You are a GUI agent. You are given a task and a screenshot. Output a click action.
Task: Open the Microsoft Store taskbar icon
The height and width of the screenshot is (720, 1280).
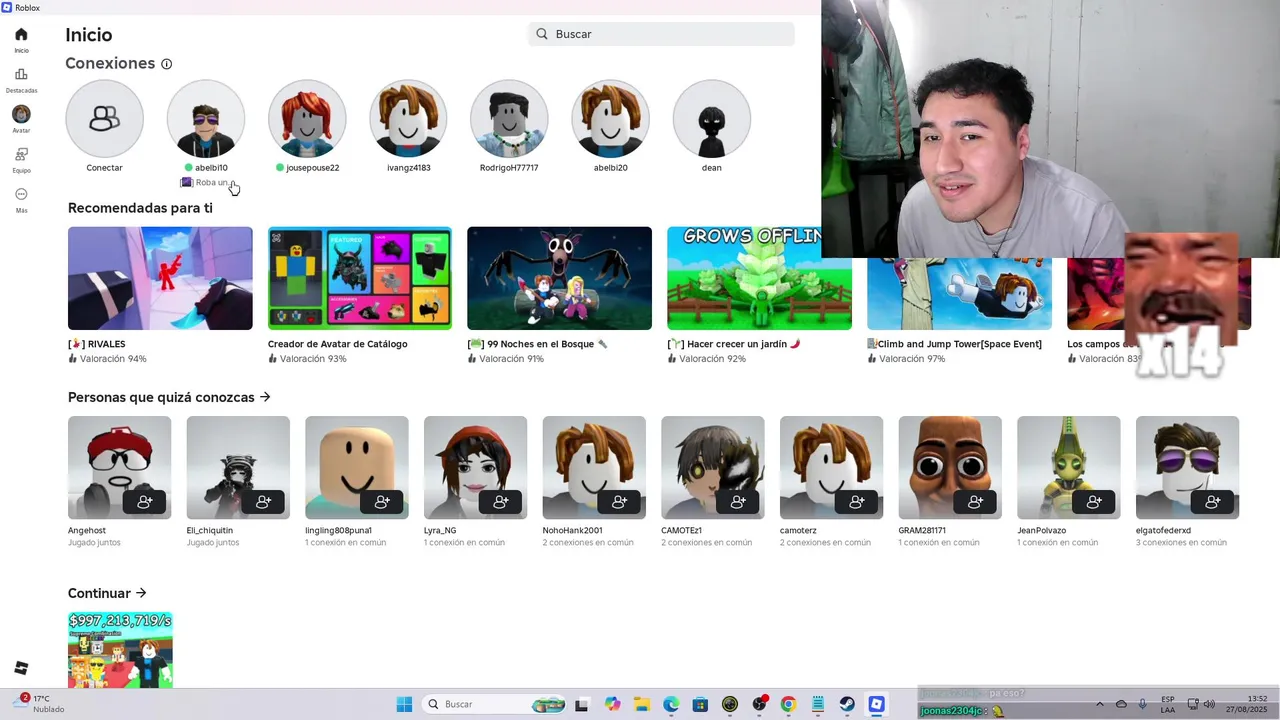[700, 704]
